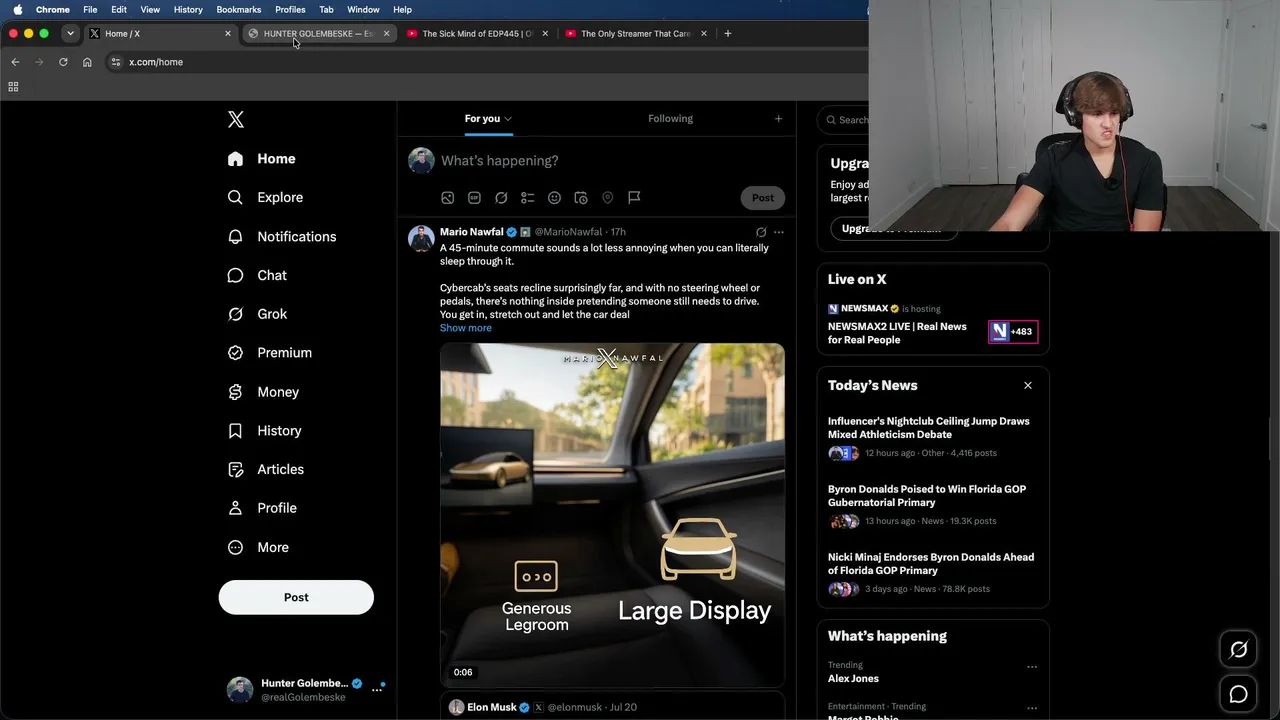View site information for x.com
Screen dimensions: 1280x720
click(x=116, y=62)
